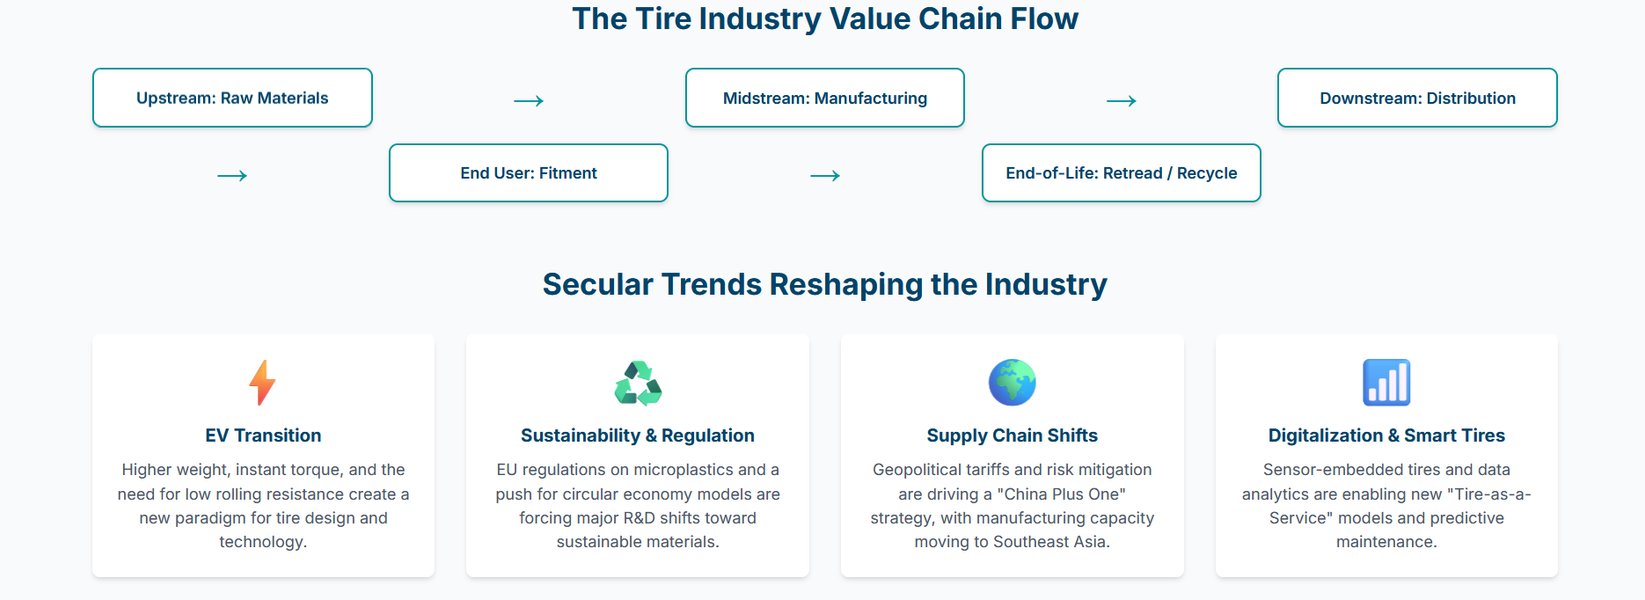Viewport: 1645px width, 600px height.
Task: Click the Supply Chain Shifts heading
Action: click(1012, 435)
